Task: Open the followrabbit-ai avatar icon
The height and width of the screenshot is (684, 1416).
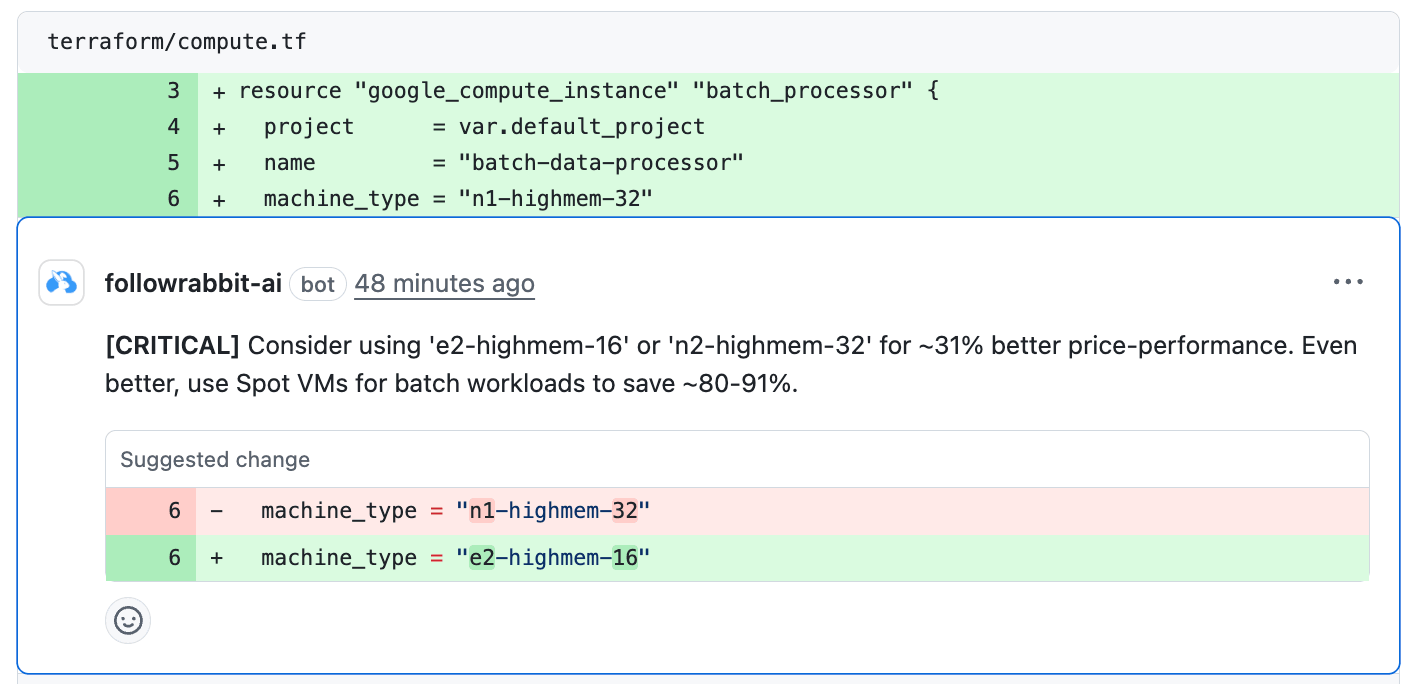Action: coord(61,283)
